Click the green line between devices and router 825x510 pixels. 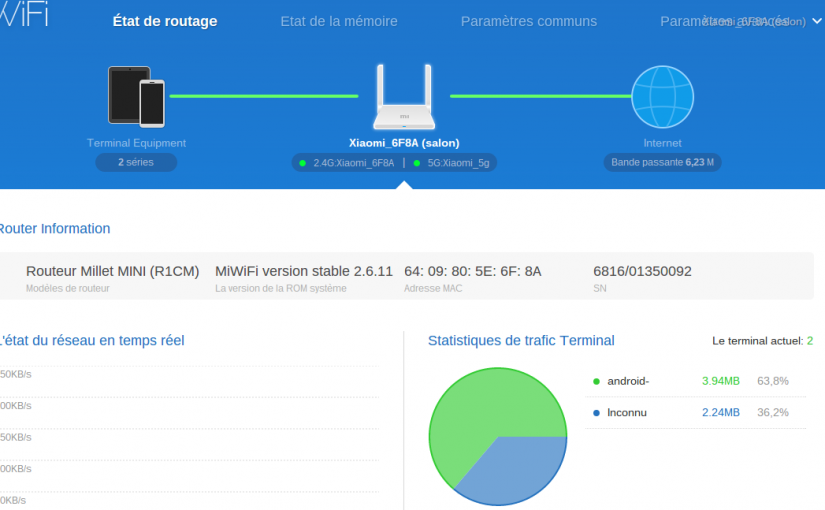click(x=264, y=96)
